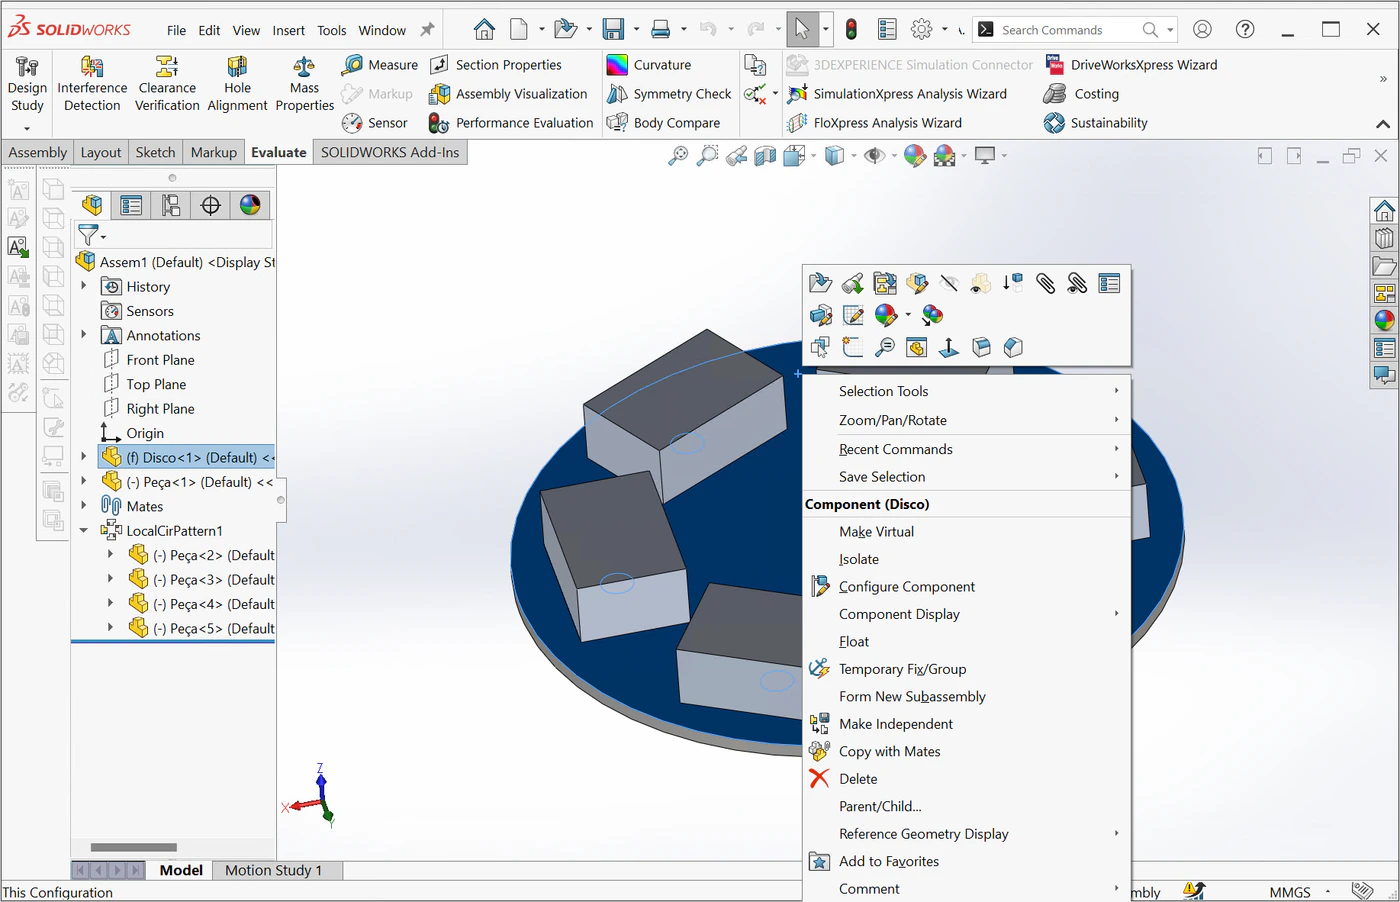Open the Motion Study 1 tab
The height and width of the screenshot is (902, 1400).
273,870
